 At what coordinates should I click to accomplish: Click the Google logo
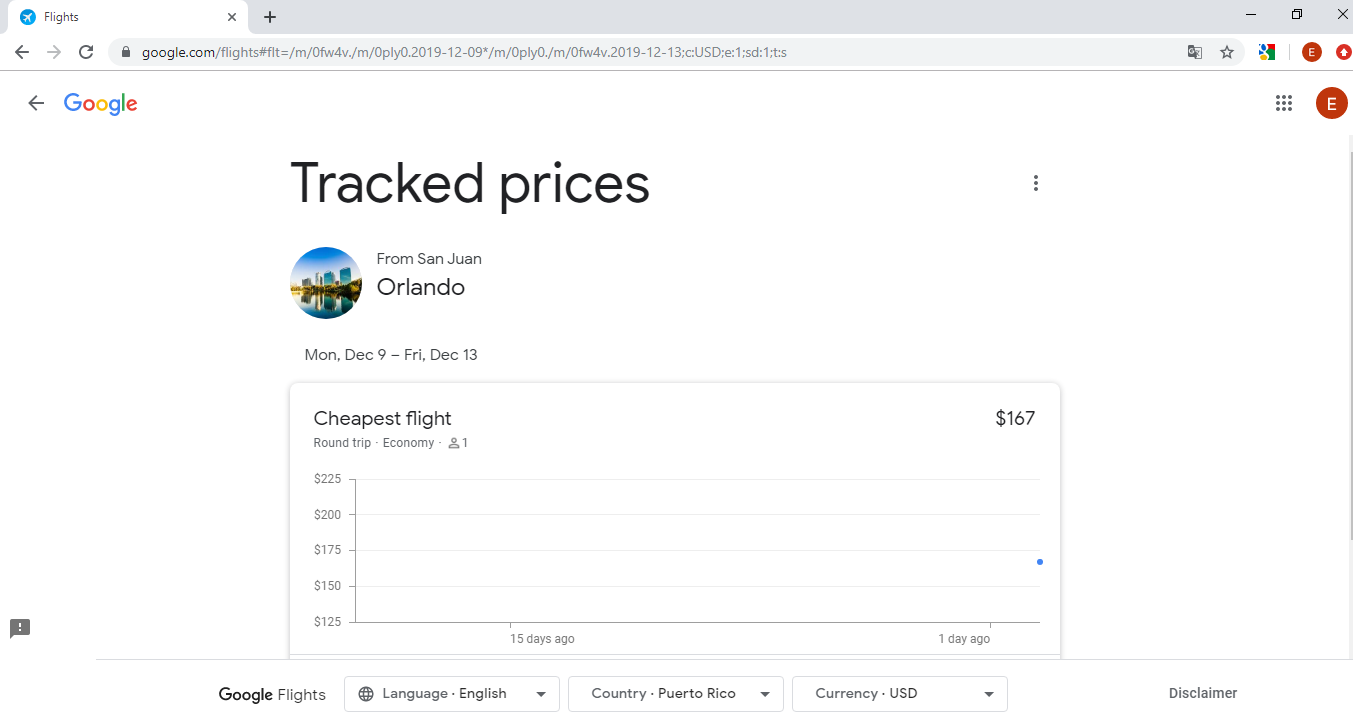point(100,103)
